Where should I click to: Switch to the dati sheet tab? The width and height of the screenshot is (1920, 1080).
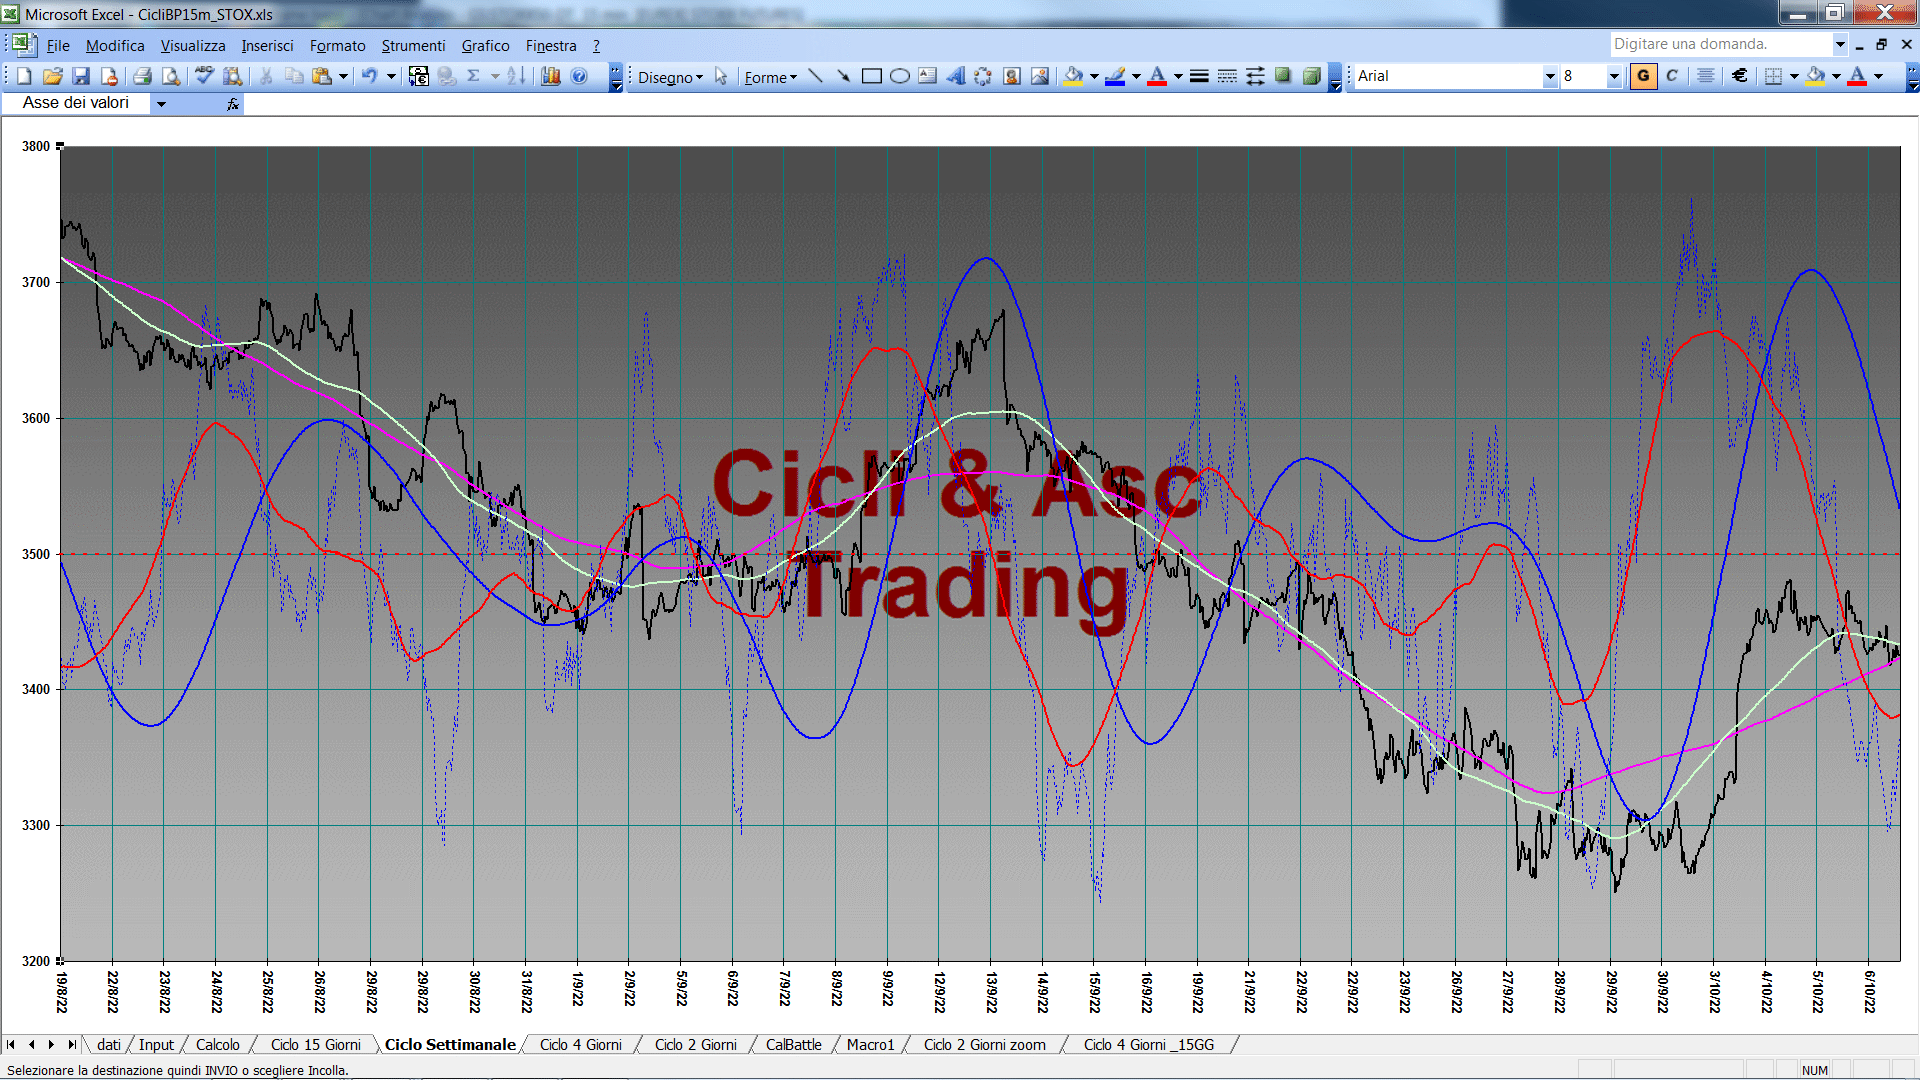(108, 1044)
